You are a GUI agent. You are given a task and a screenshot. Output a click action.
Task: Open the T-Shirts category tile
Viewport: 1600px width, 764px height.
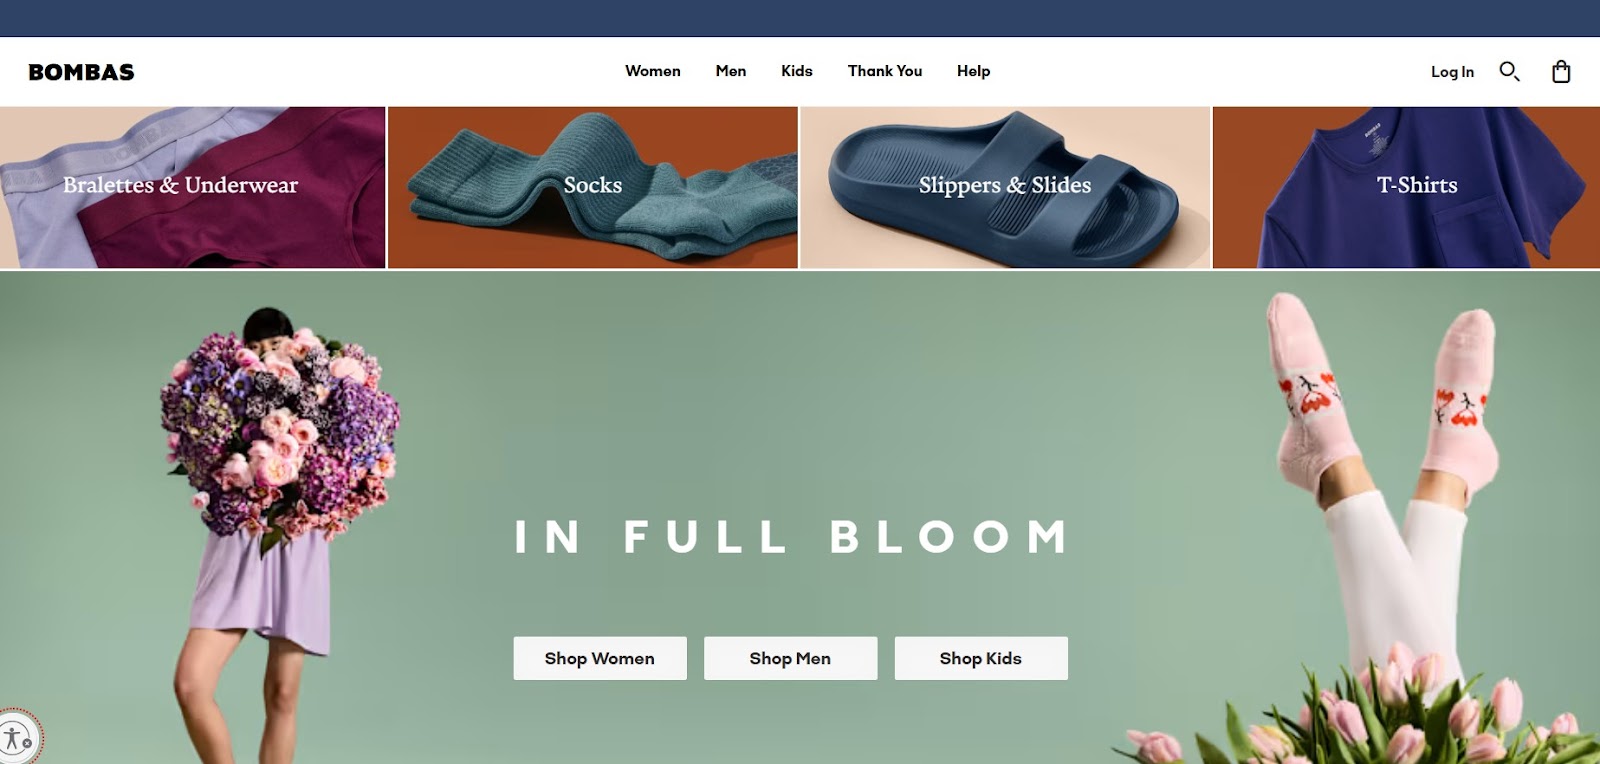[1406, 187]
